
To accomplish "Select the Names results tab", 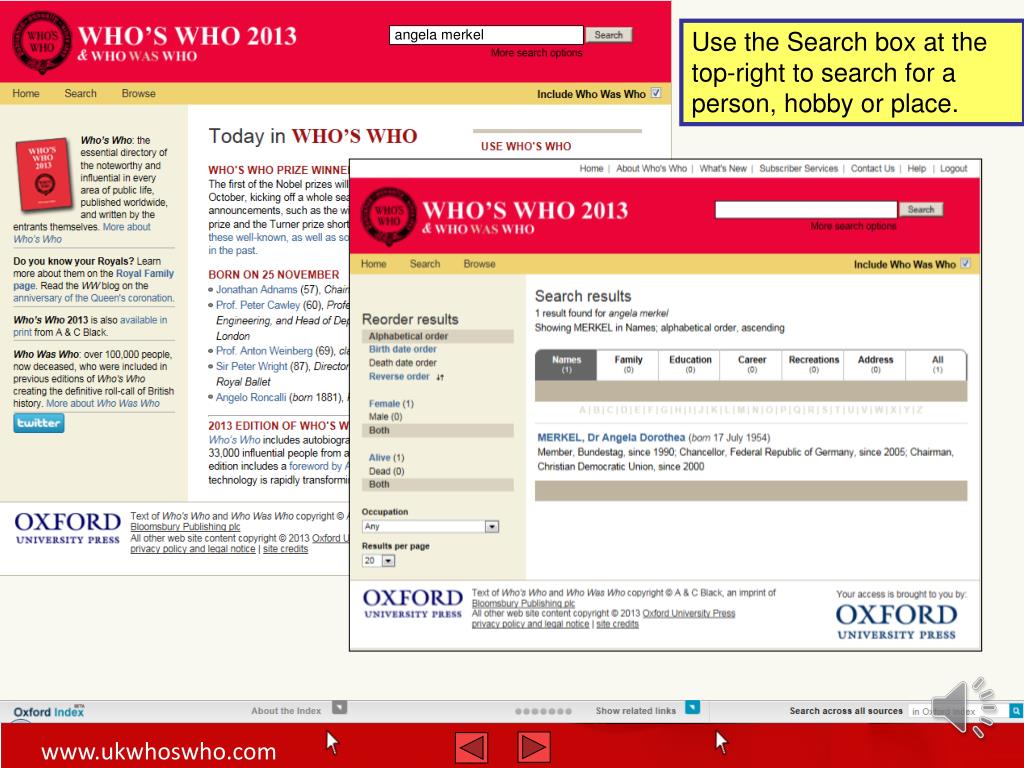I will (x=566, y=364).
